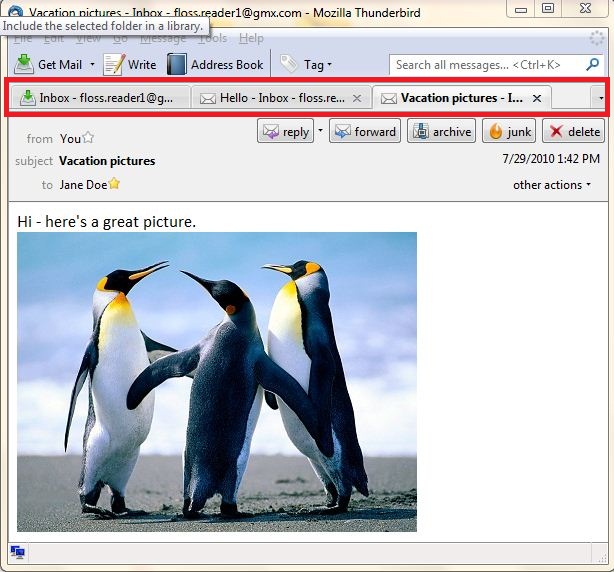The height and width of the screenshot is (572, 614).
Task: Open the list all tabs dropdown
Action: click(x=599, y=98)
